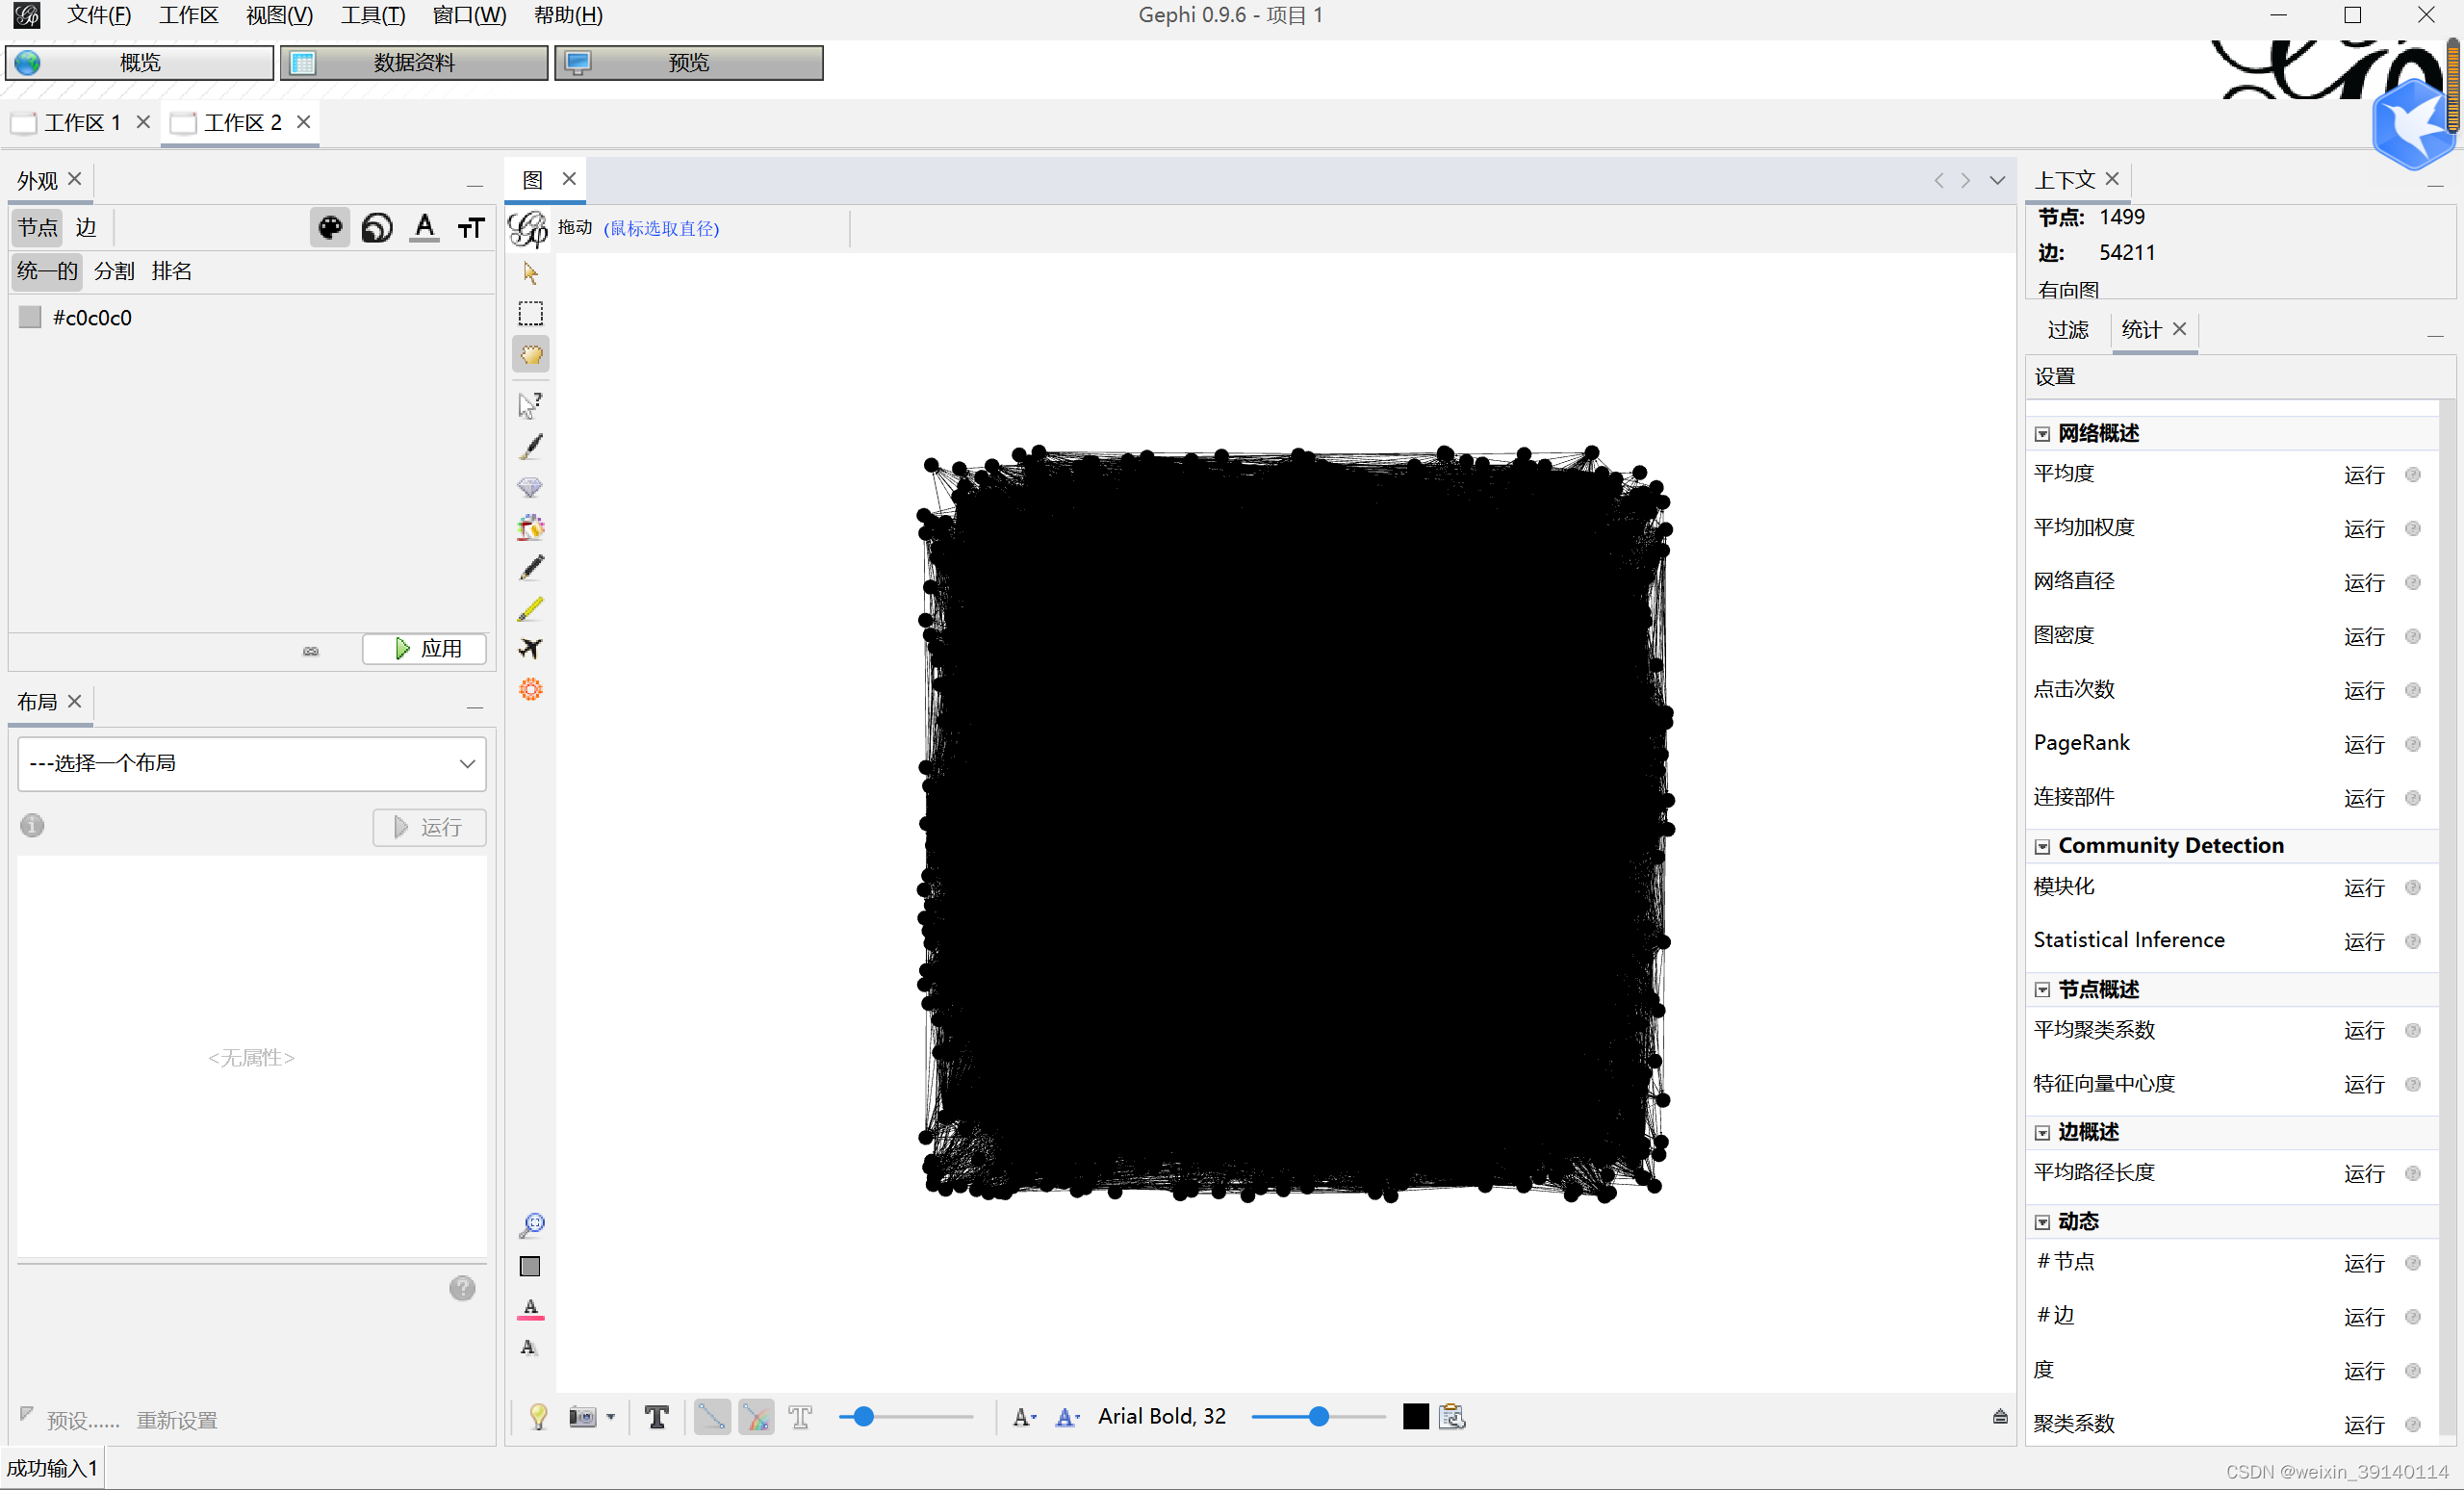
Task: Select the shortest path airplane tool
Action: coord(530,648)
